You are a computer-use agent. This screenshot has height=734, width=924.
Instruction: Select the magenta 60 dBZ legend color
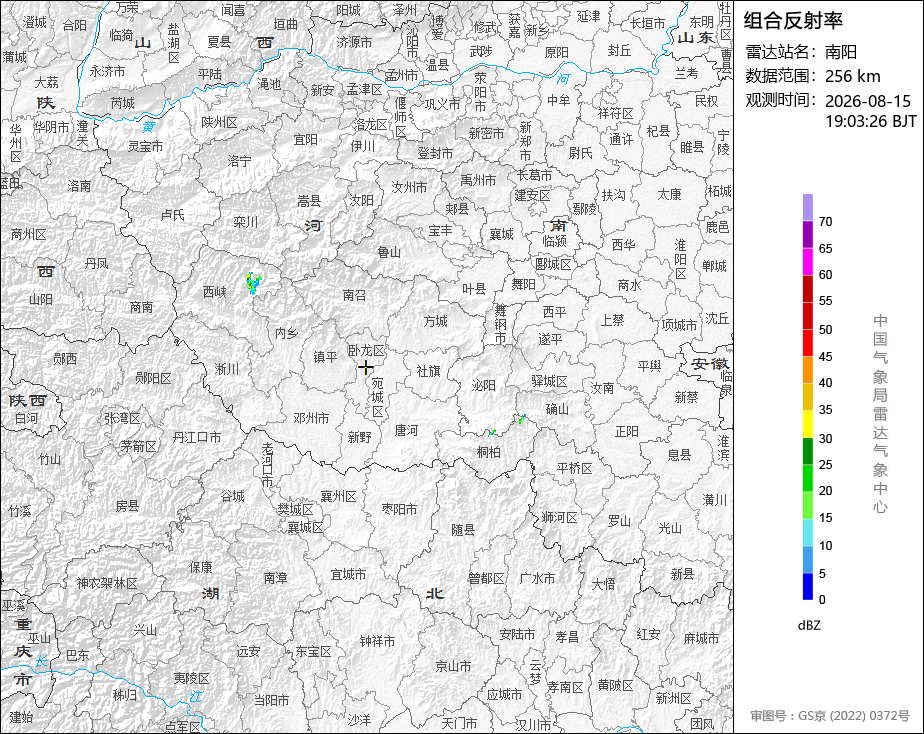pyautogui.click(x=807, y=261)
